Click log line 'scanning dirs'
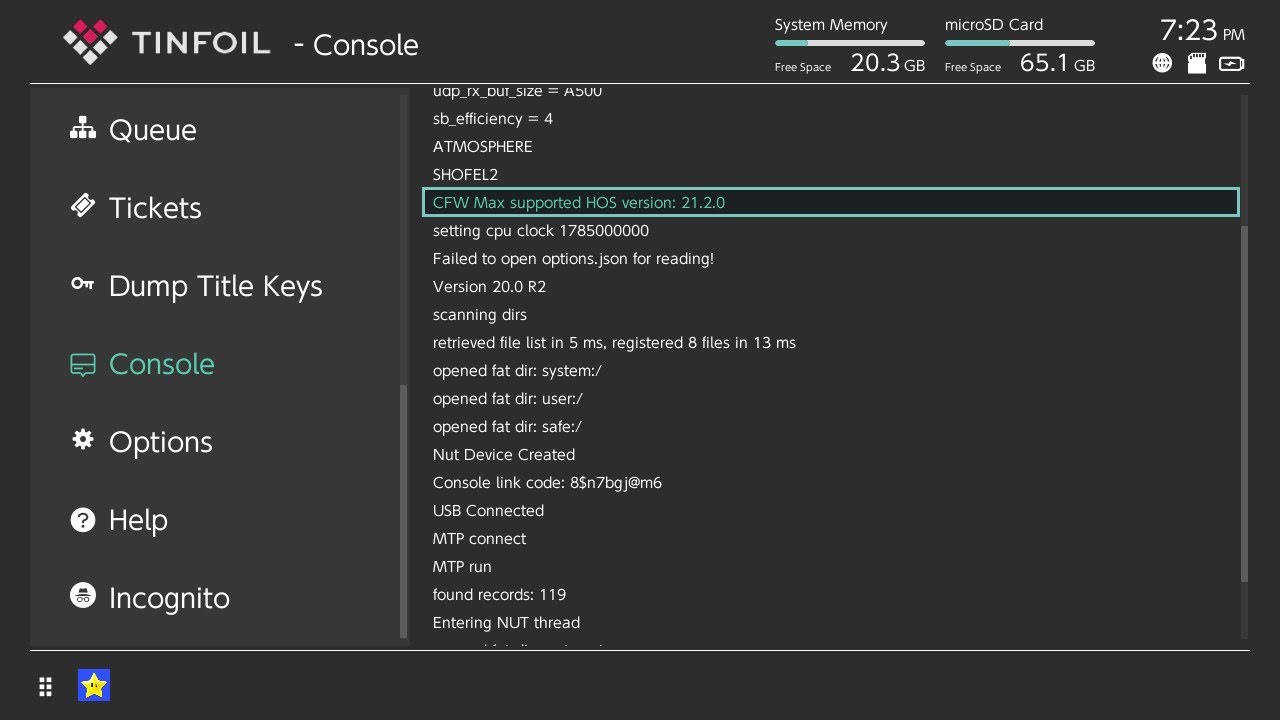 click(x=480, y=314)
